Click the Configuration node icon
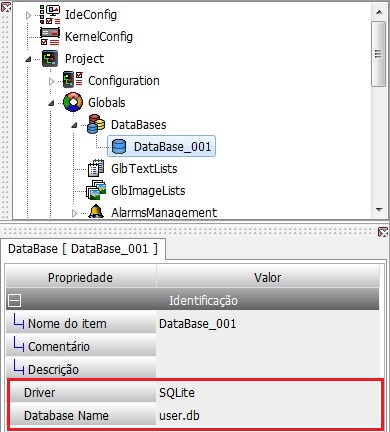390x432 pixels. [73, 80]
